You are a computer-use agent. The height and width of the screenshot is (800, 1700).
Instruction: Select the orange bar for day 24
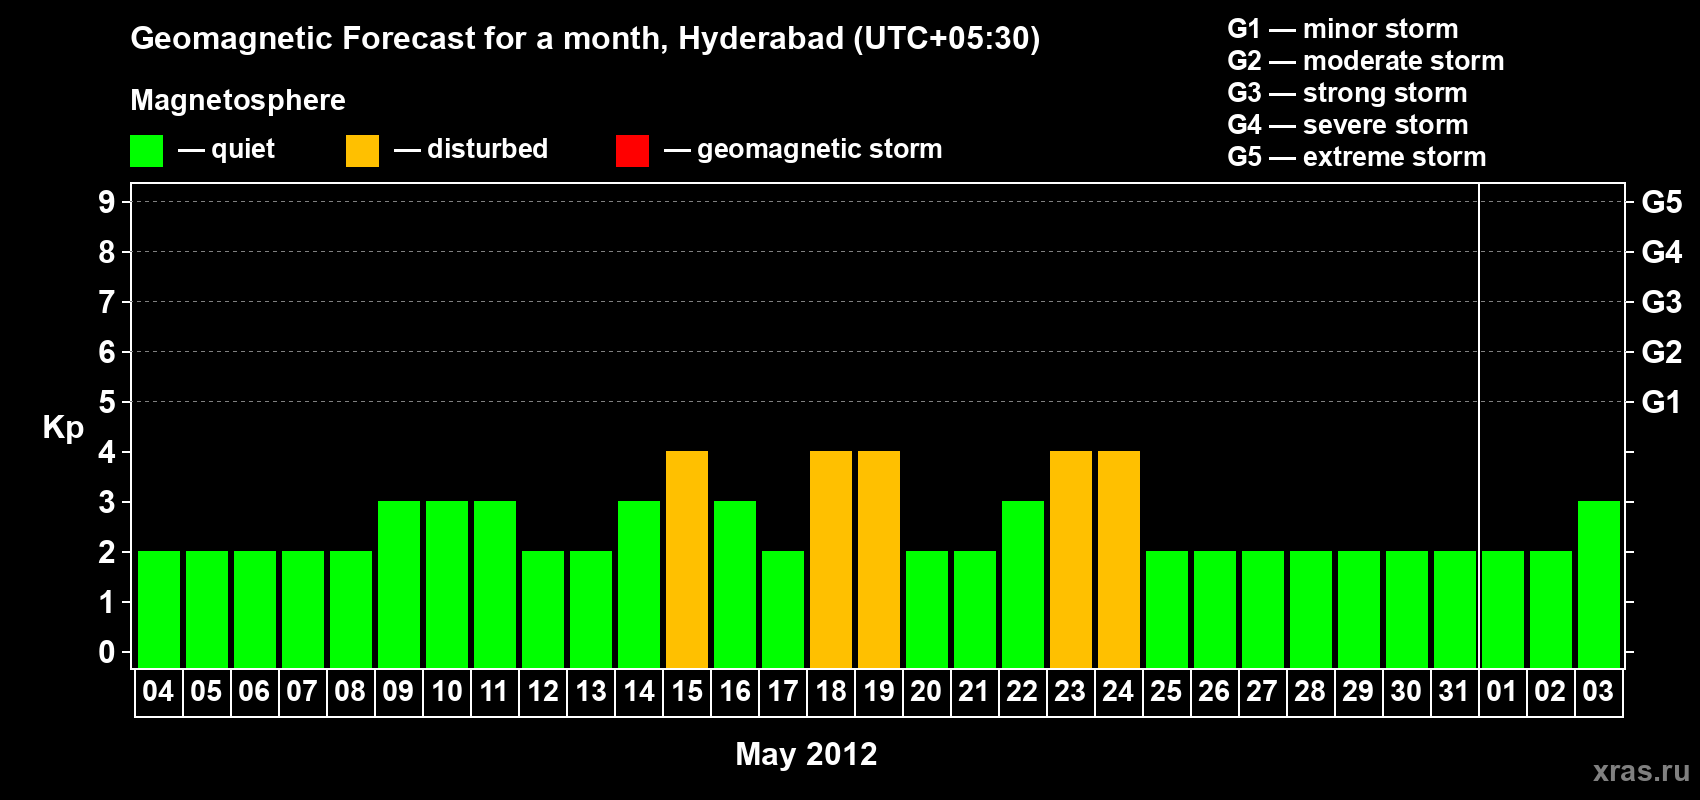tap(1119, 559)
